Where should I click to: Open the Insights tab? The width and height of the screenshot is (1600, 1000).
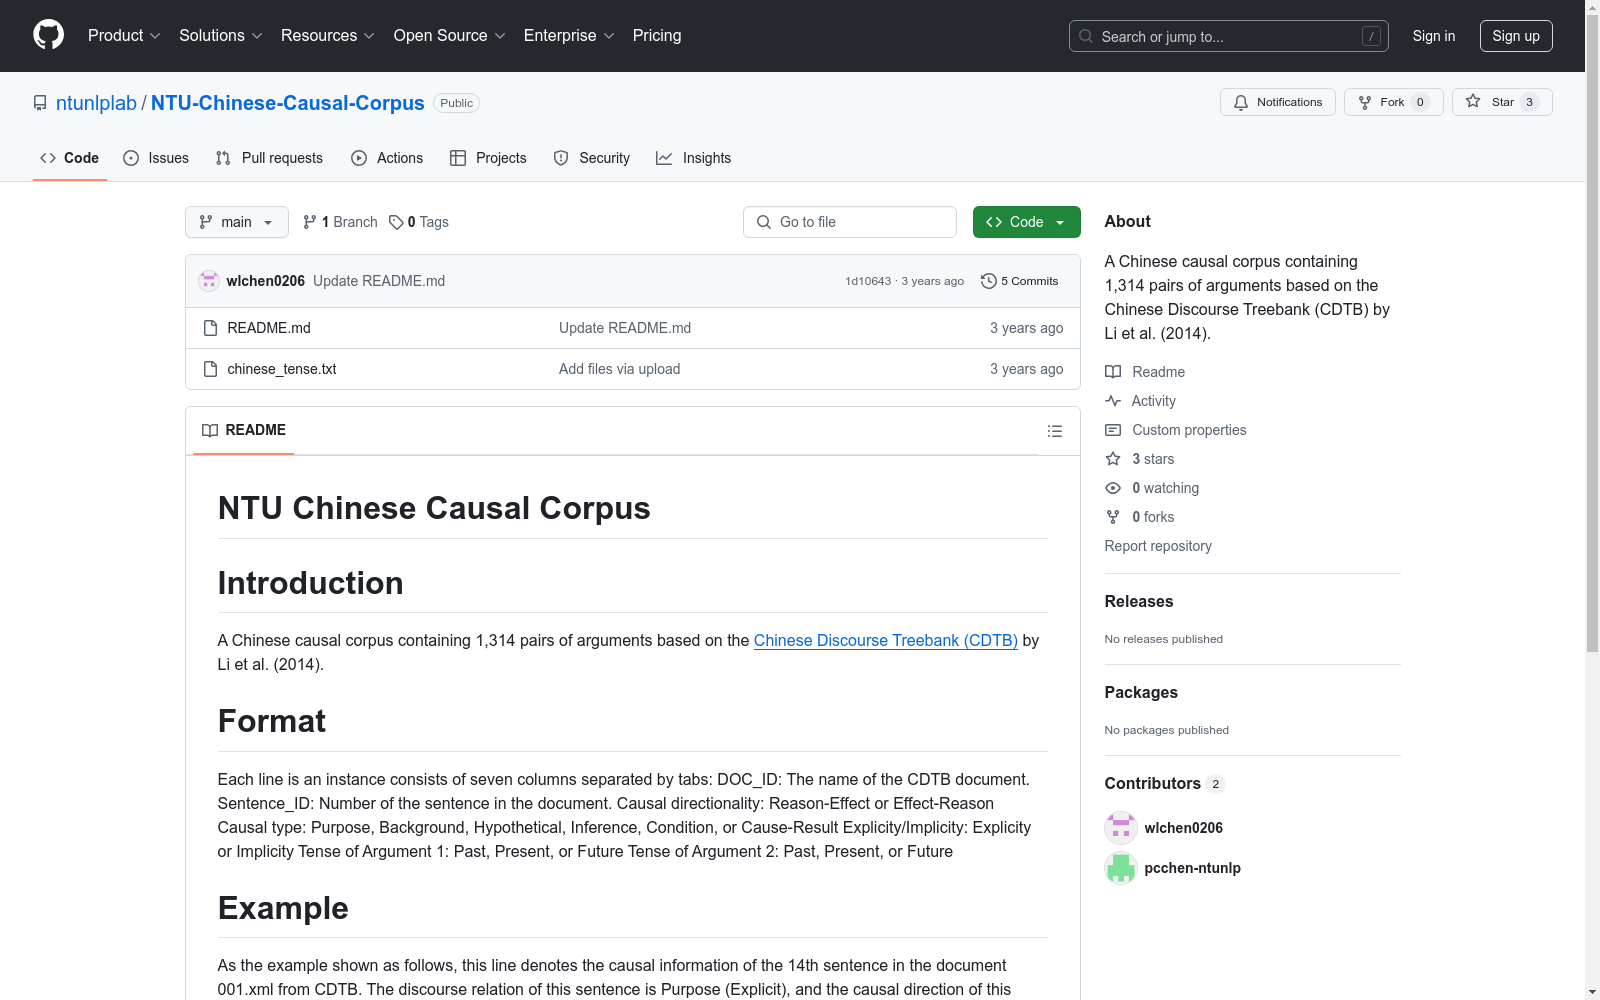pyautogui.click(x=694, y=158)
